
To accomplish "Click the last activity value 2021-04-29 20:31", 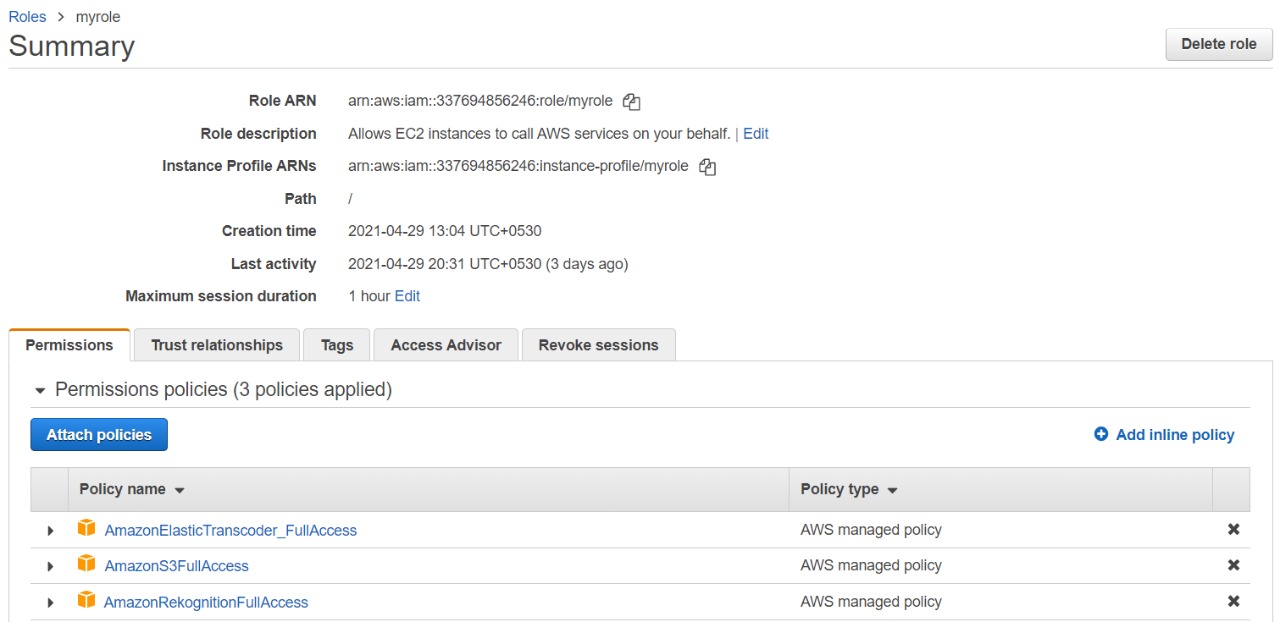I will [x=488, y=264].
